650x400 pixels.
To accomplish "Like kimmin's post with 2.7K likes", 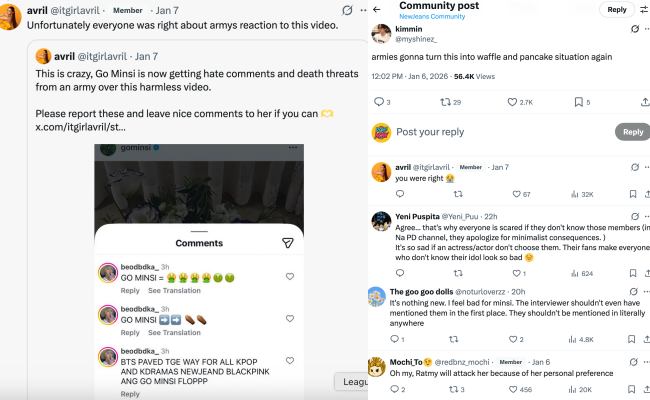I will [513, 102].
